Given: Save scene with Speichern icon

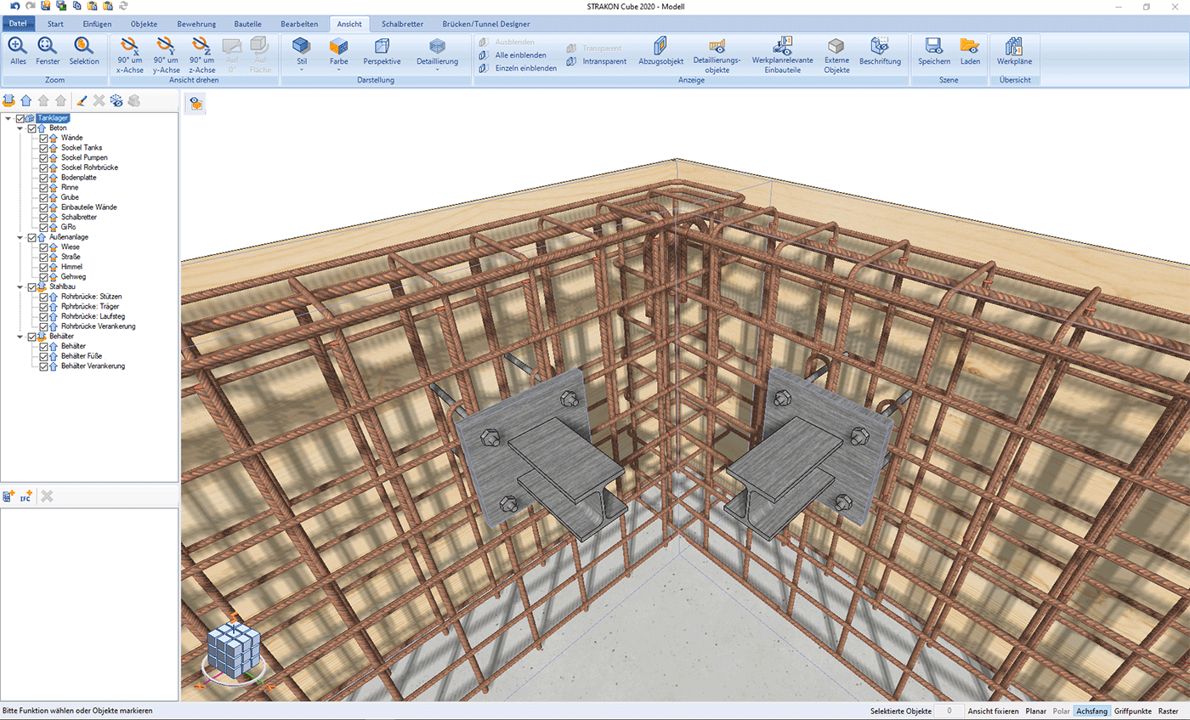Looking at the screenshot, I should 934,48.
